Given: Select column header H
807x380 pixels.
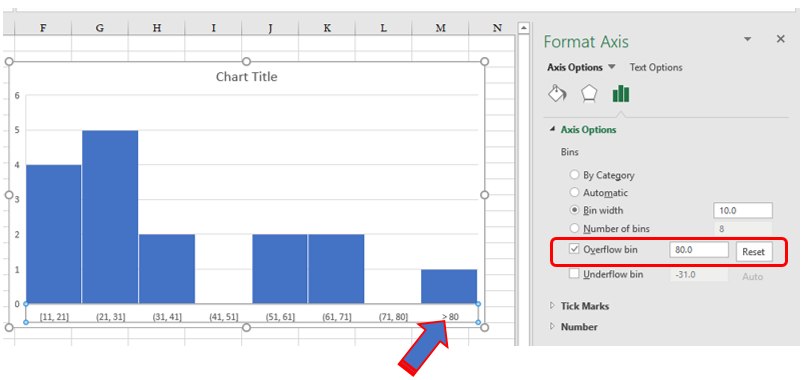Looking at the screenshot, I should (x=156, y=28).
